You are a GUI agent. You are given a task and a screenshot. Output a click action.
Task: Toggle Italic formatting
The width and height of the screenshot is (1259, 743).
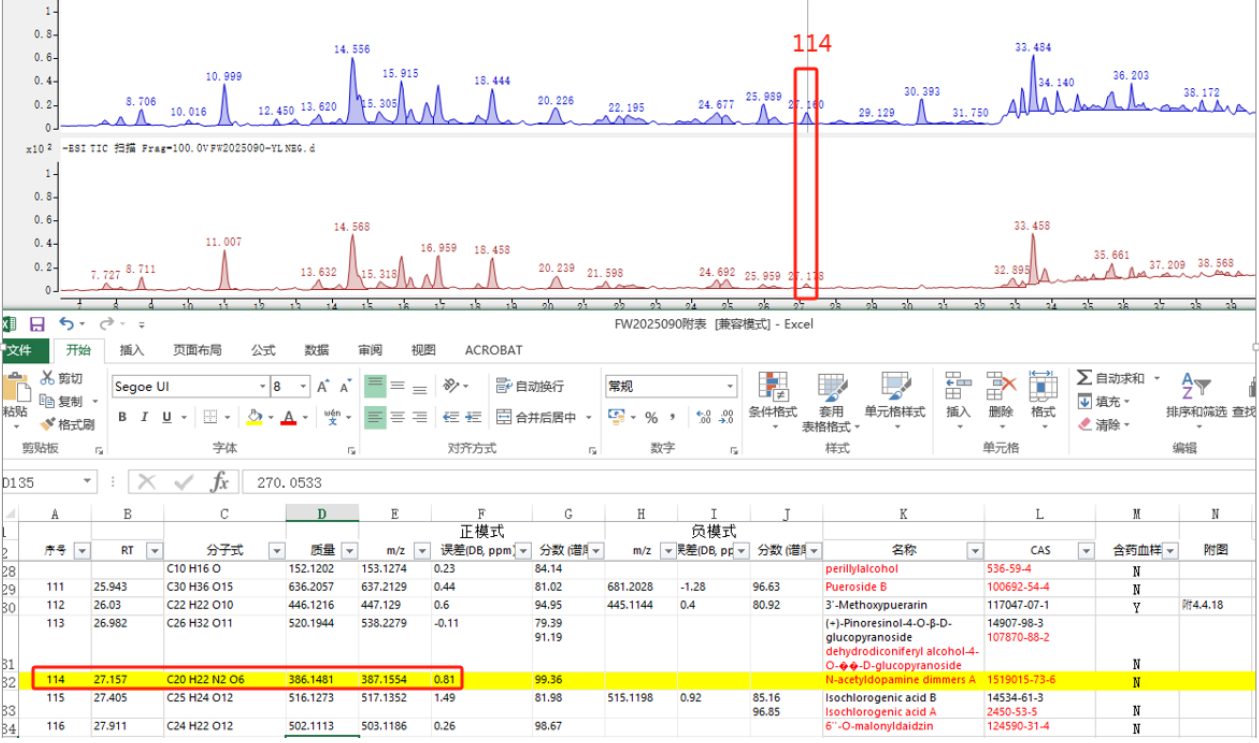pyautogui.click(x=145, y=417)
